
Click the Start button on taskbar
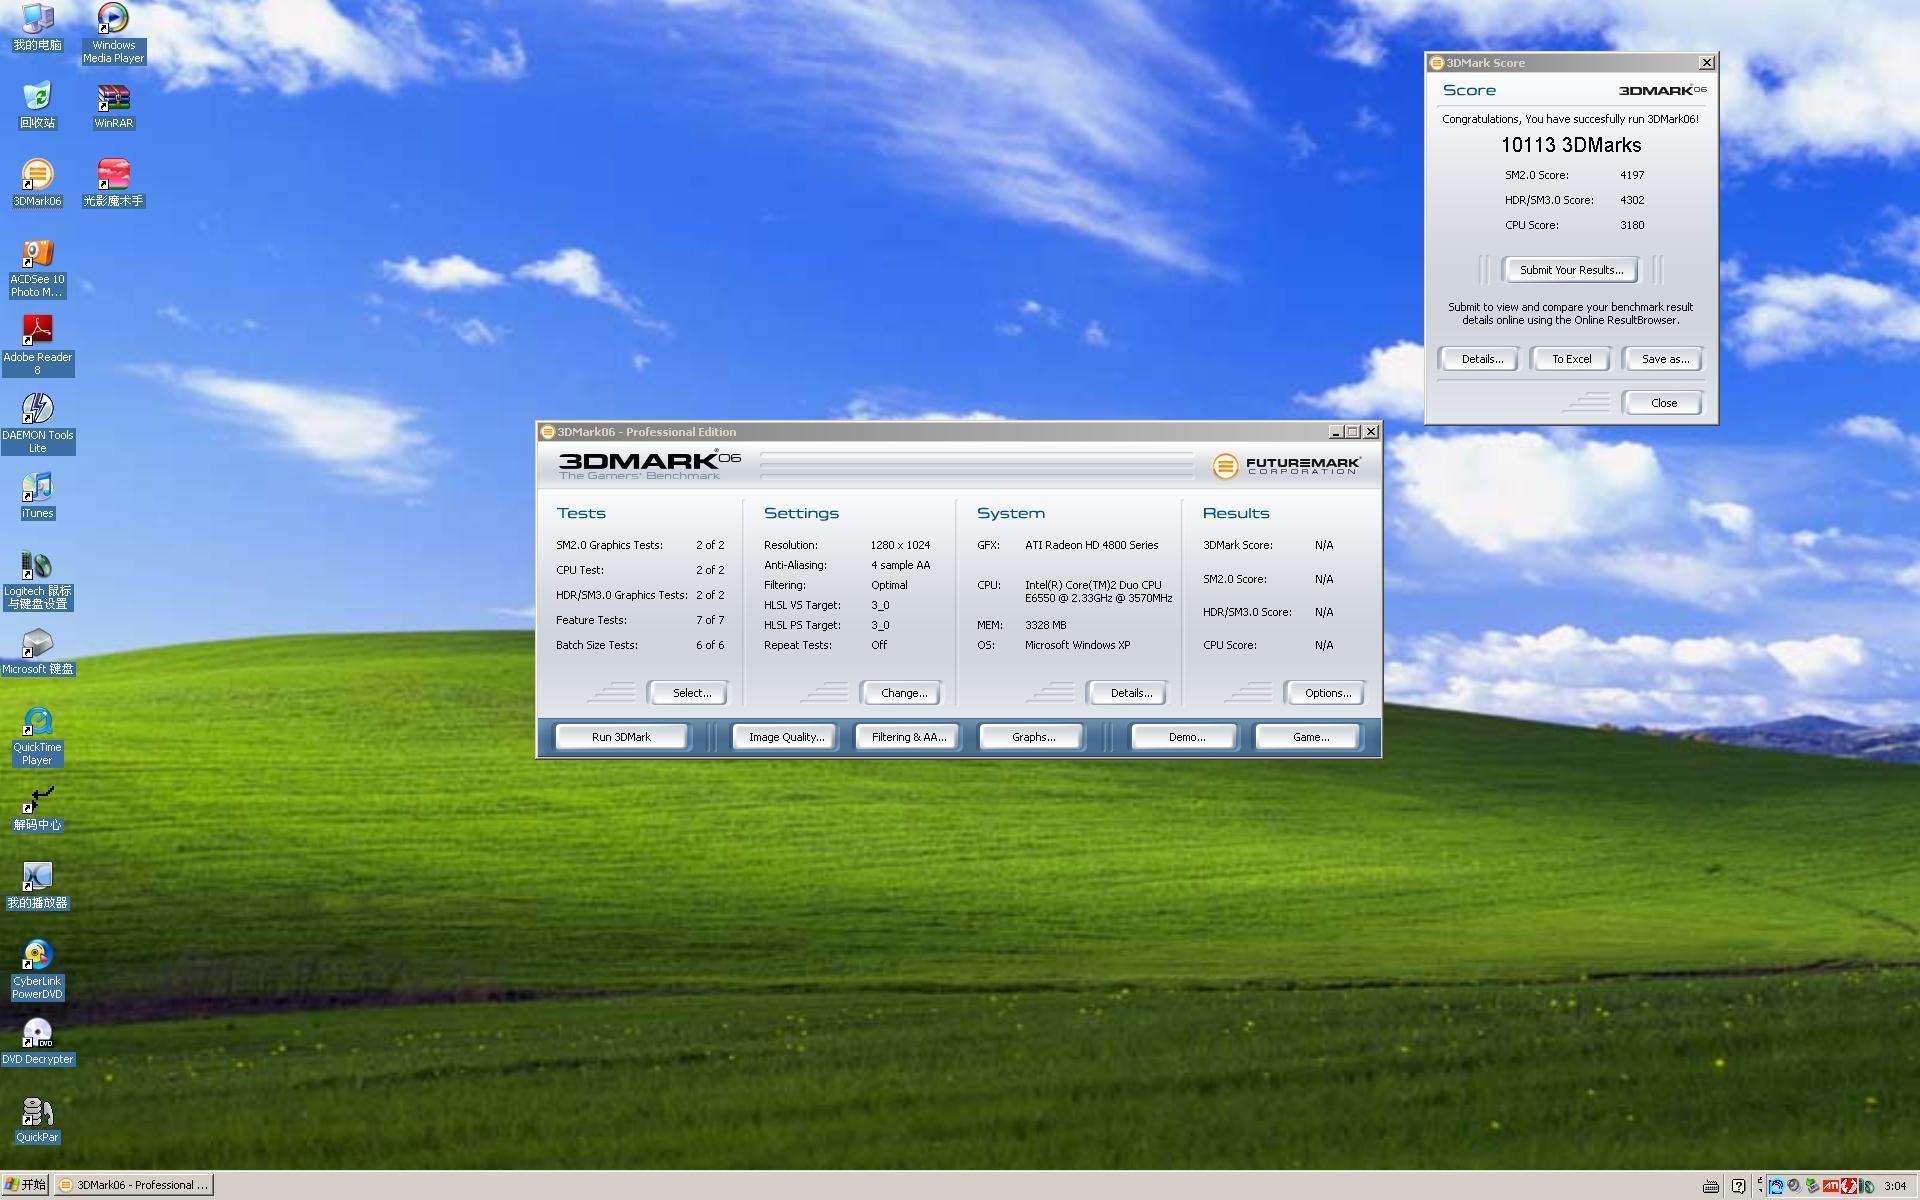coord(26,1185)
